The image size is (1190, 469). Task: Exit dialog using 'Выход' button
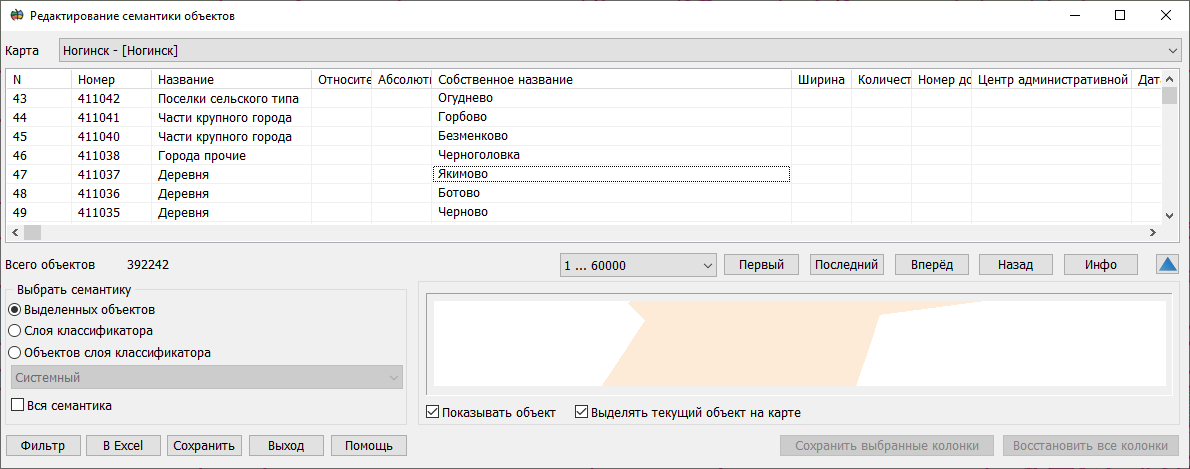tap(286, 445)
